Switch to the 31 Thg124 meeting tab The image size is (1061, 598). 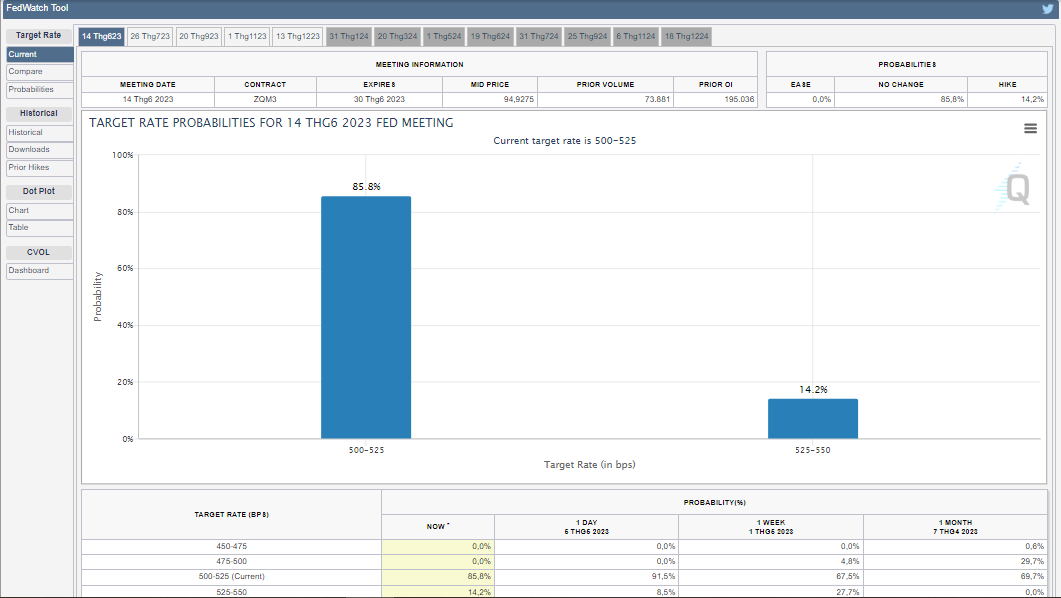[349, 37]
